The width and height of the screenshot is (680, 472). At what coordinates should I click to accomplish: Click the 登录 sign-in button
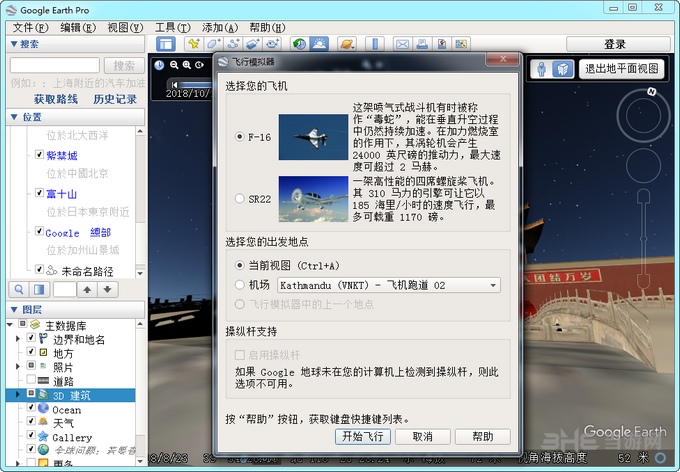[x=618, y=44]
